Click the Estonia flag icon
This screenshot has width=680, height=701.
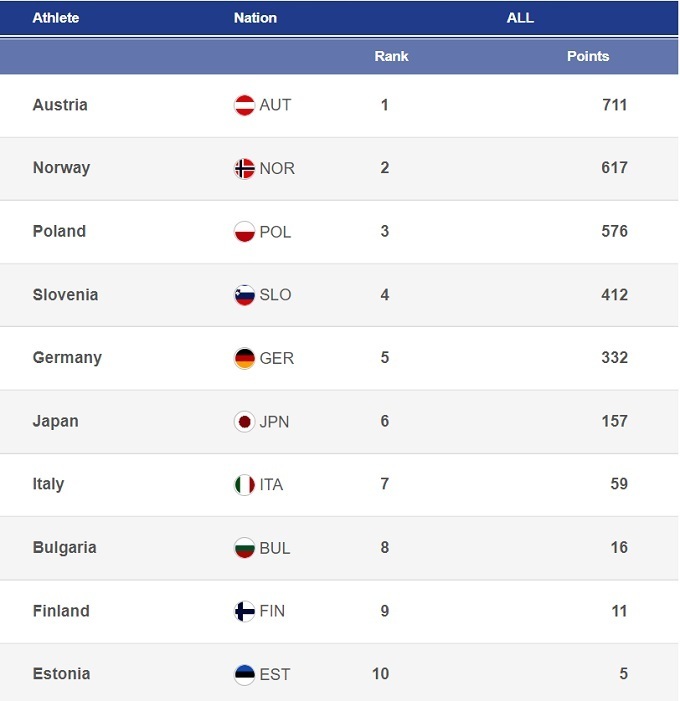(244, 674)
